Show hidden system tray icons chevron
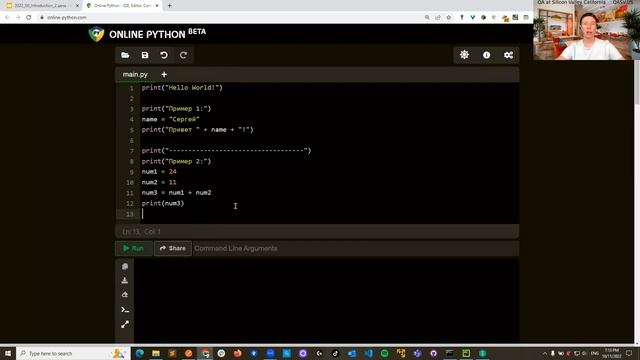The width and height of the screenshot is (640, 360). 544,353
